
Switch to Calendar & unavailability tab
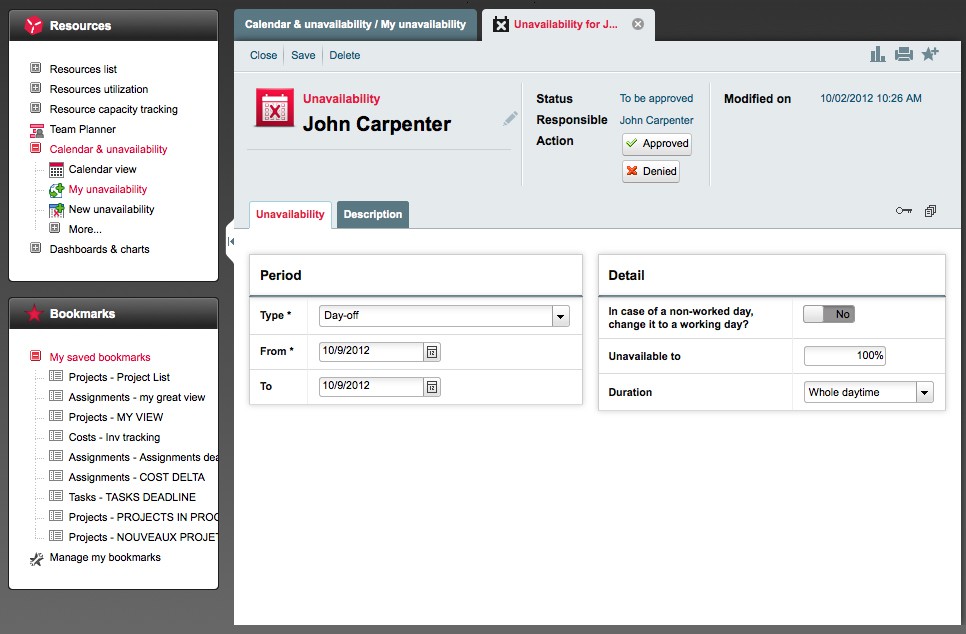tap(355, 24)
